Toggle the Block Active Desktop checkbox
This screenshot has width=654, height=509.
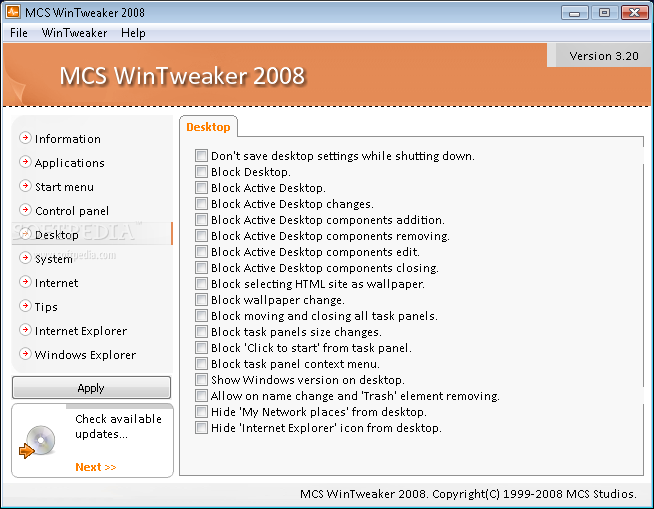pos(201,187)
